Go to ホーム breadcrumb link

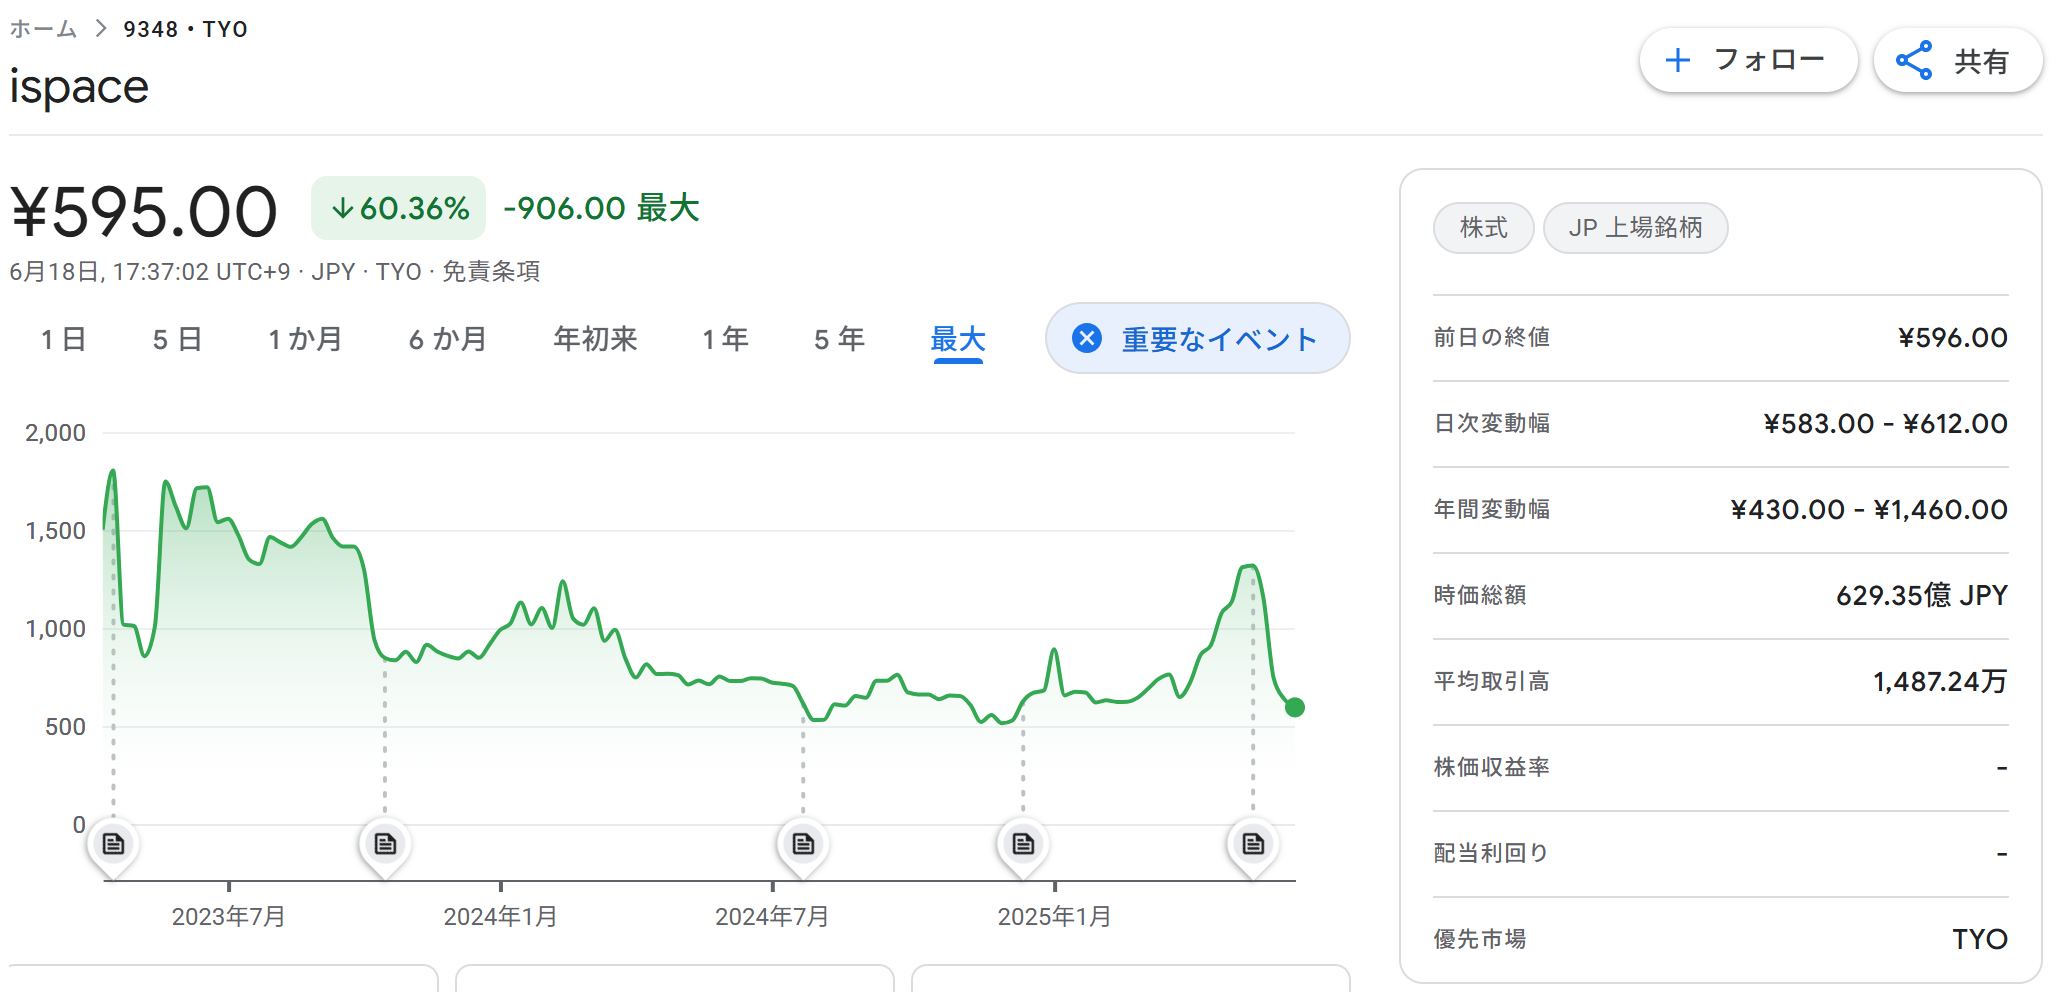click(x=43, y=29)
